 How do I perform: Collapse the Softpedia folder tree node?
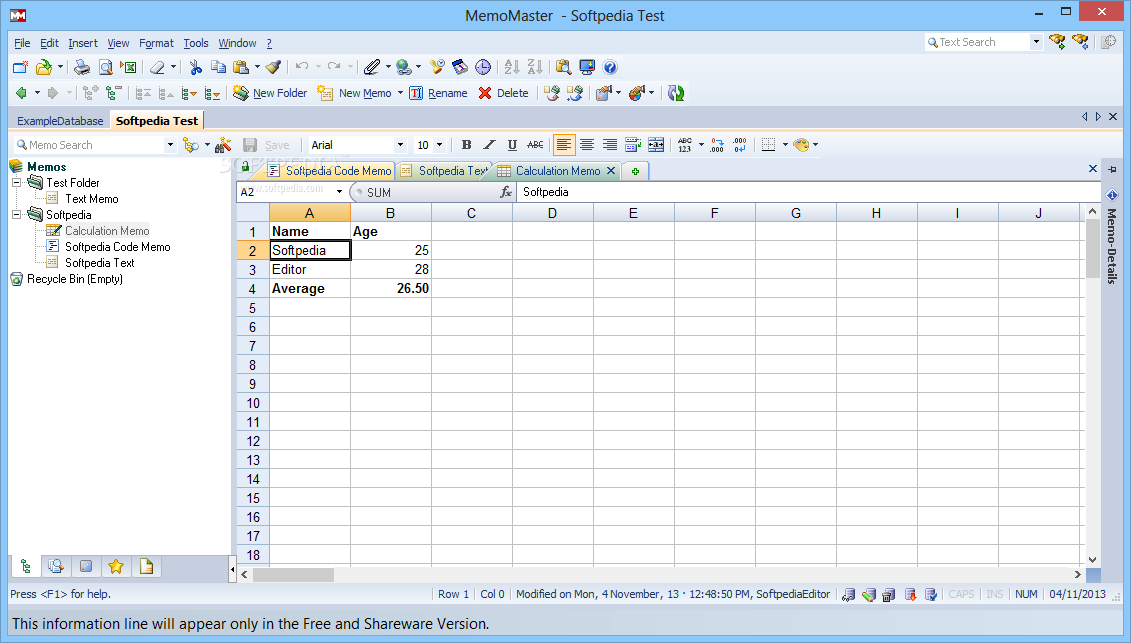17,214
